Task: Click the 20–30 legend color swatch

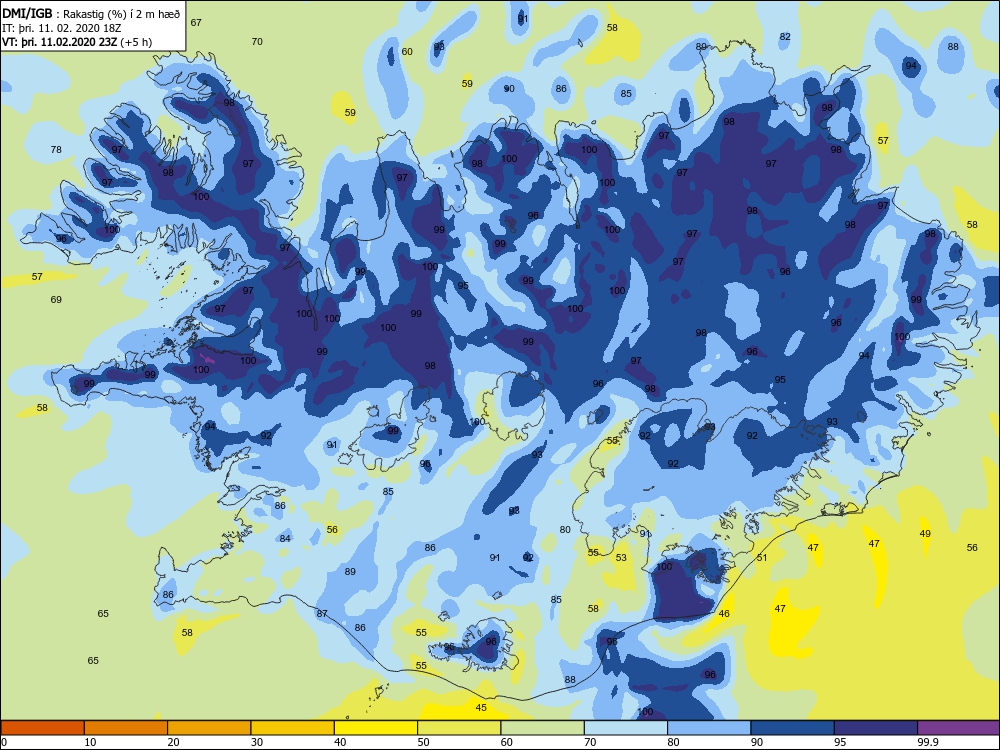Action: [x=209, y=728]
